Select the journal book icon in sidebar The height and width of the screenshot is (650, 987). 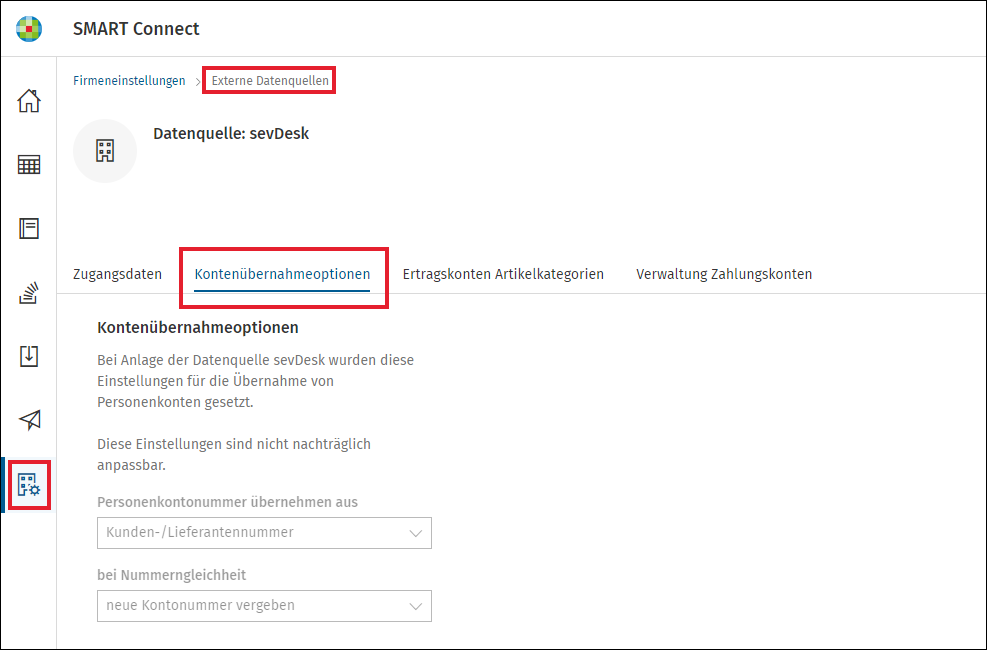click(x=29, y=228)
